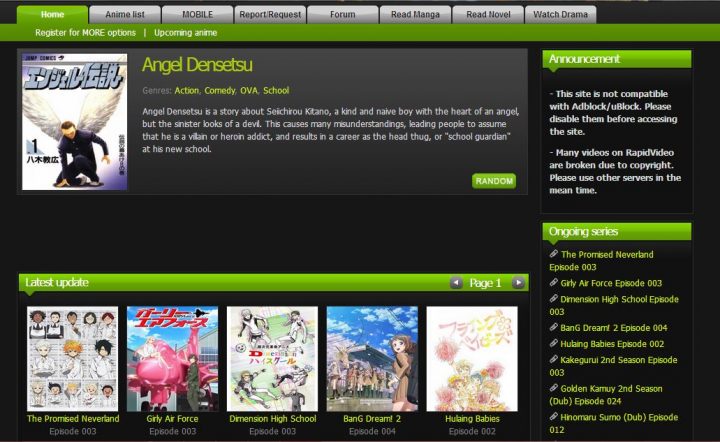The height and width of the screenshot is (442, 720).
Task: Click the Page 1 indicator text
Action: (x=485, y=283)
